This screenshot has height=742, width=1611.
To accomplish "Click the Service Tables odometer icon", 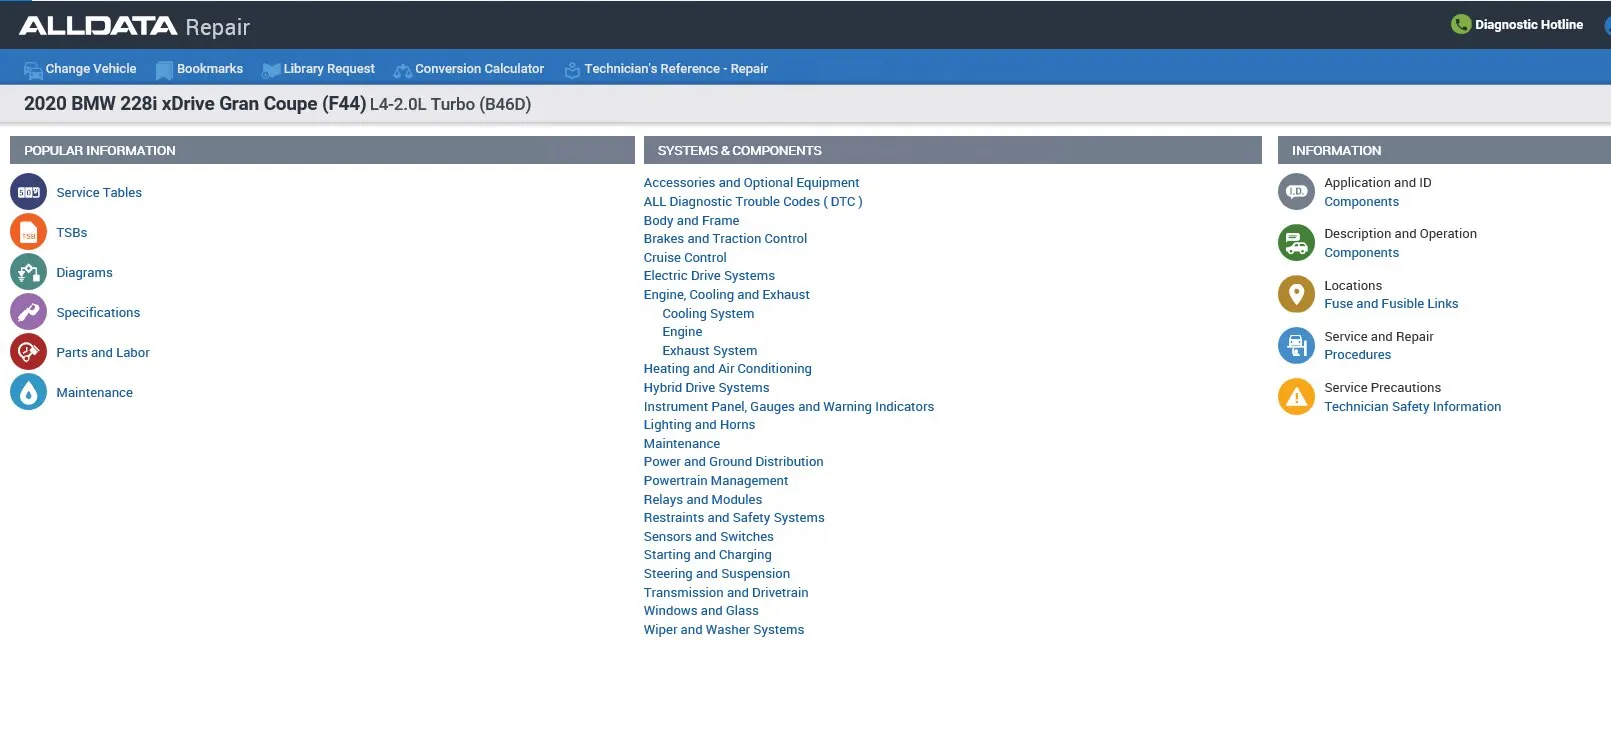I will [28, 192].
